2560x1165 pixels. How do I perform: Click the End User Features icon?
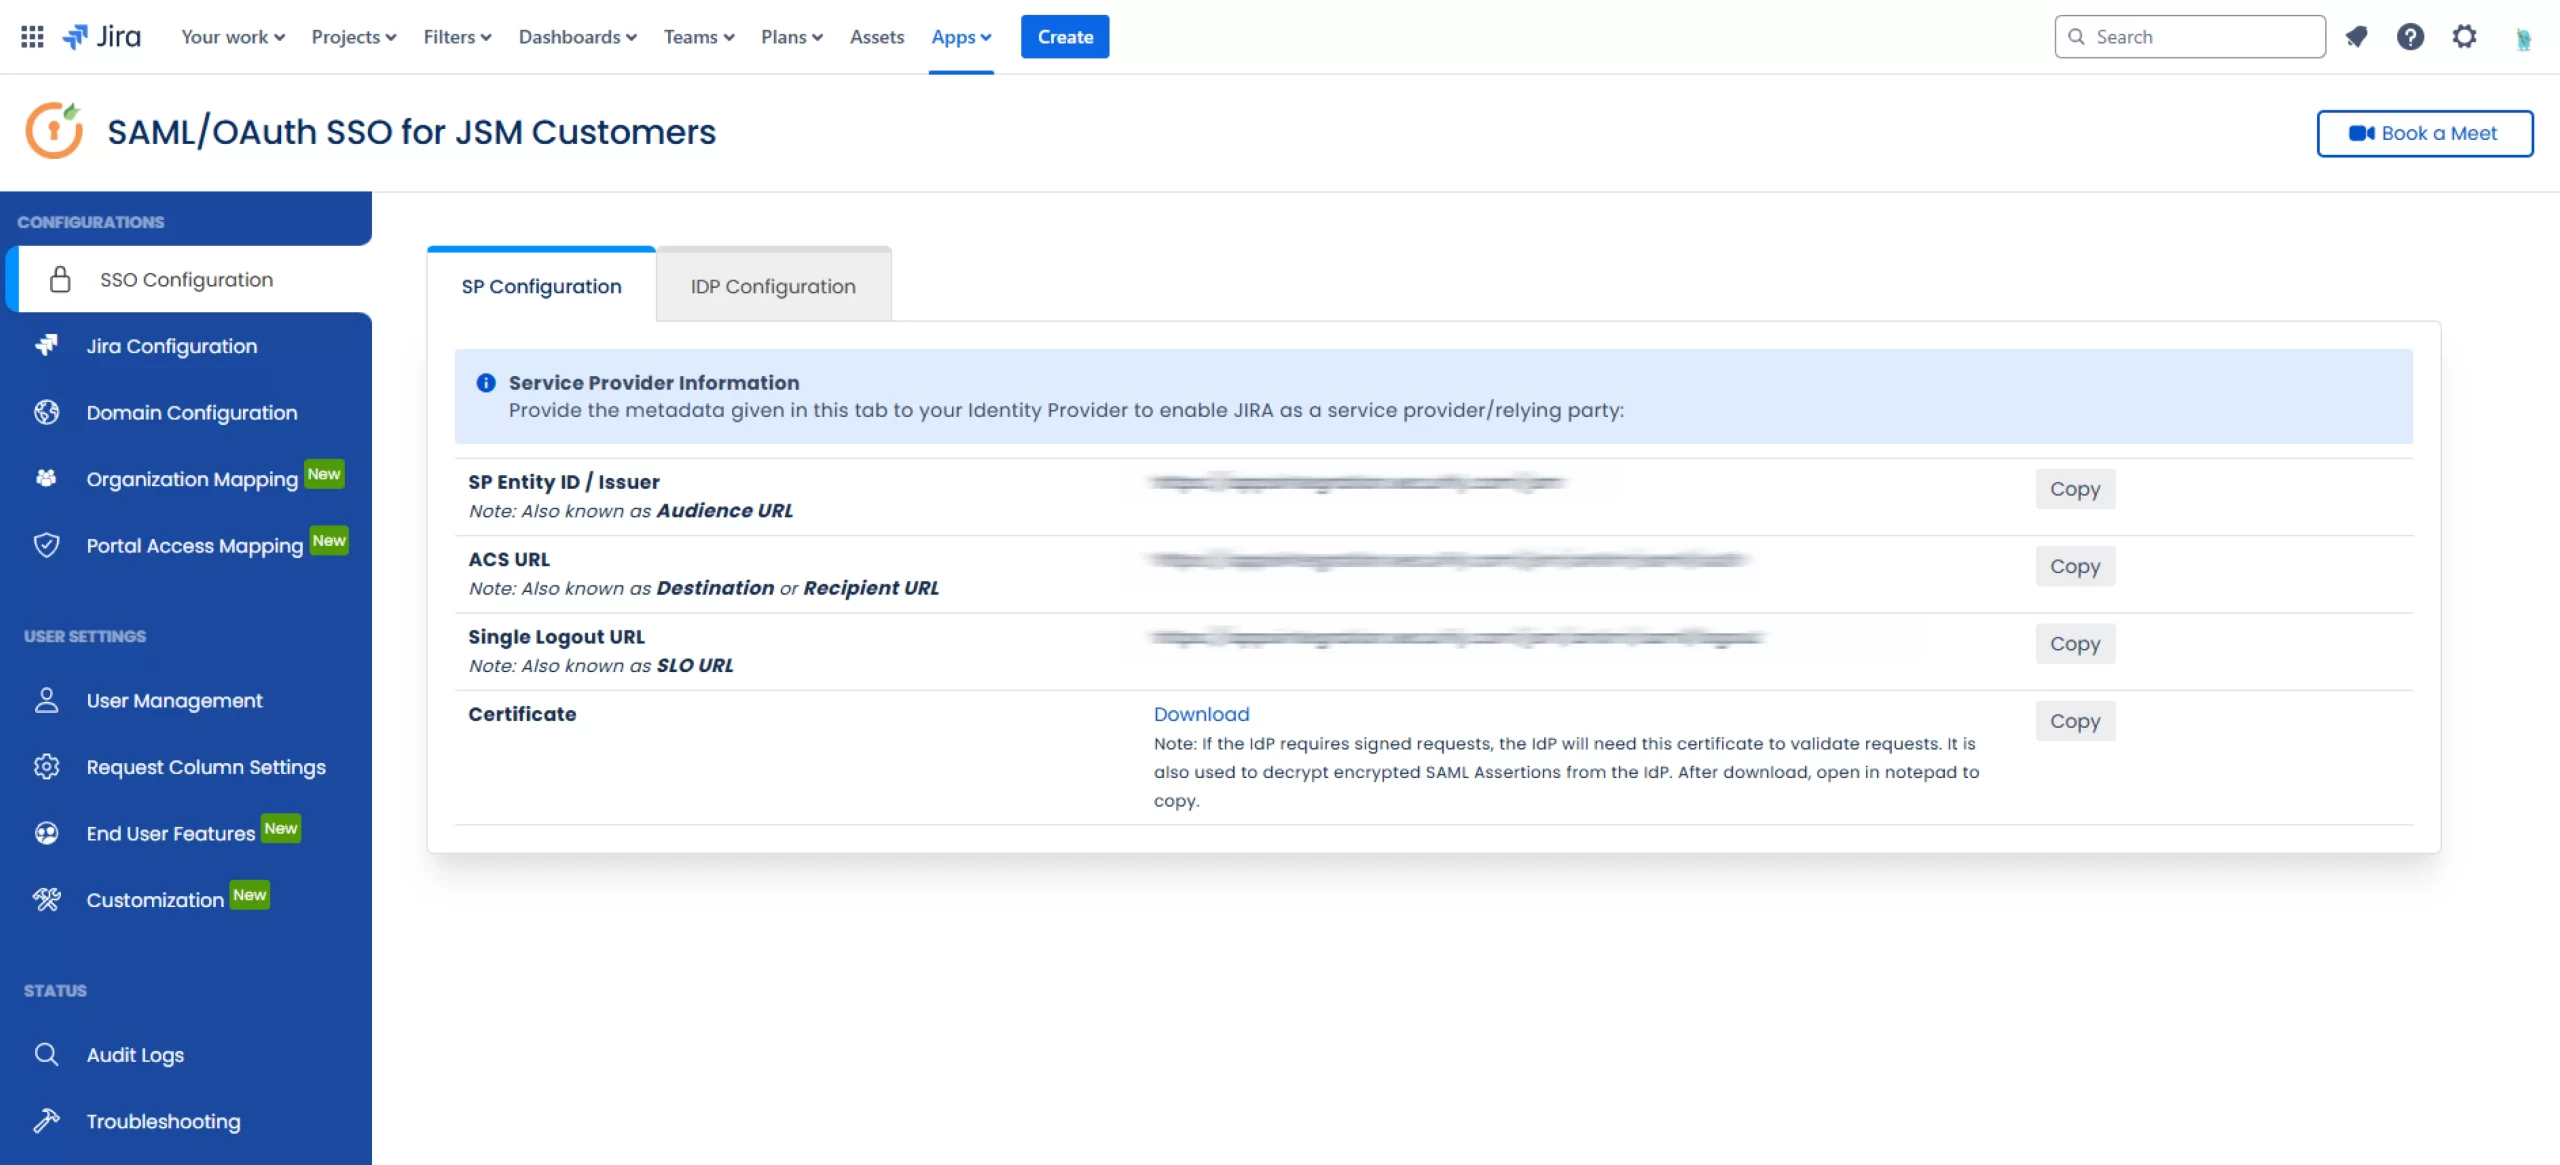pyautogui.click(x=46, y=833)
